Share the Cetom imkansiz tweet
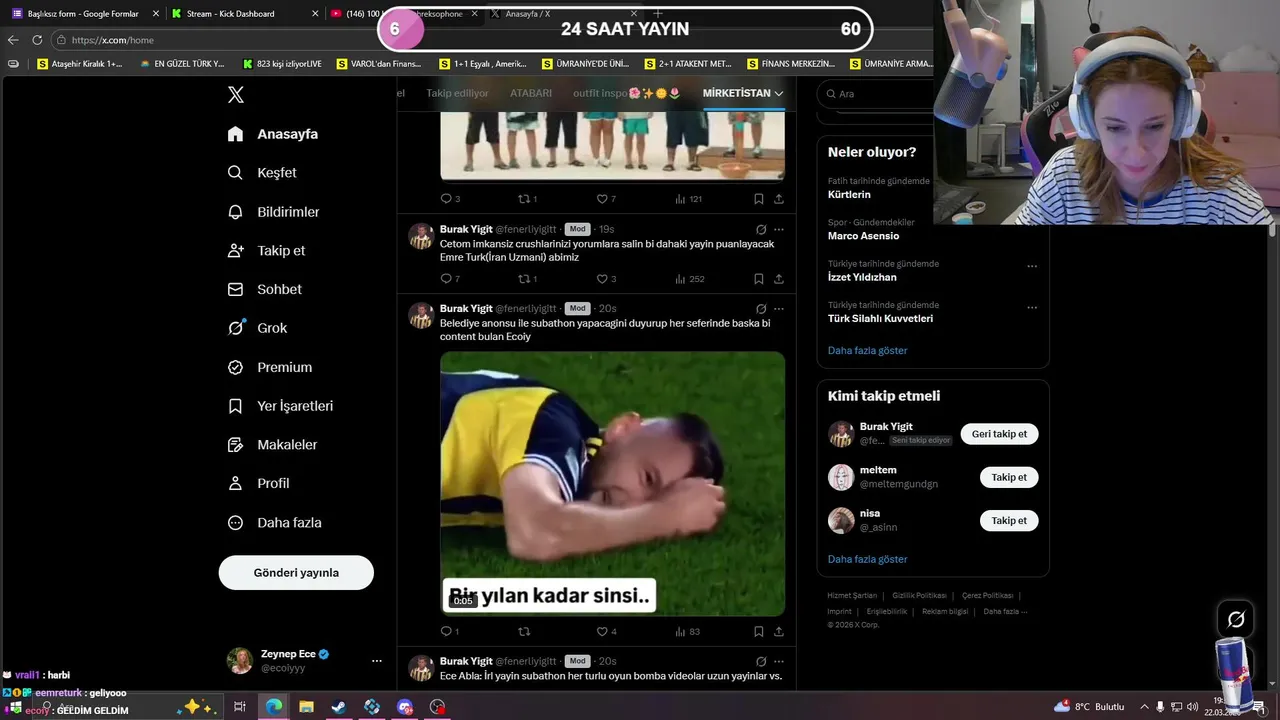The height and width of the screenshot is (720, 1280). click(x=779, y=279)
